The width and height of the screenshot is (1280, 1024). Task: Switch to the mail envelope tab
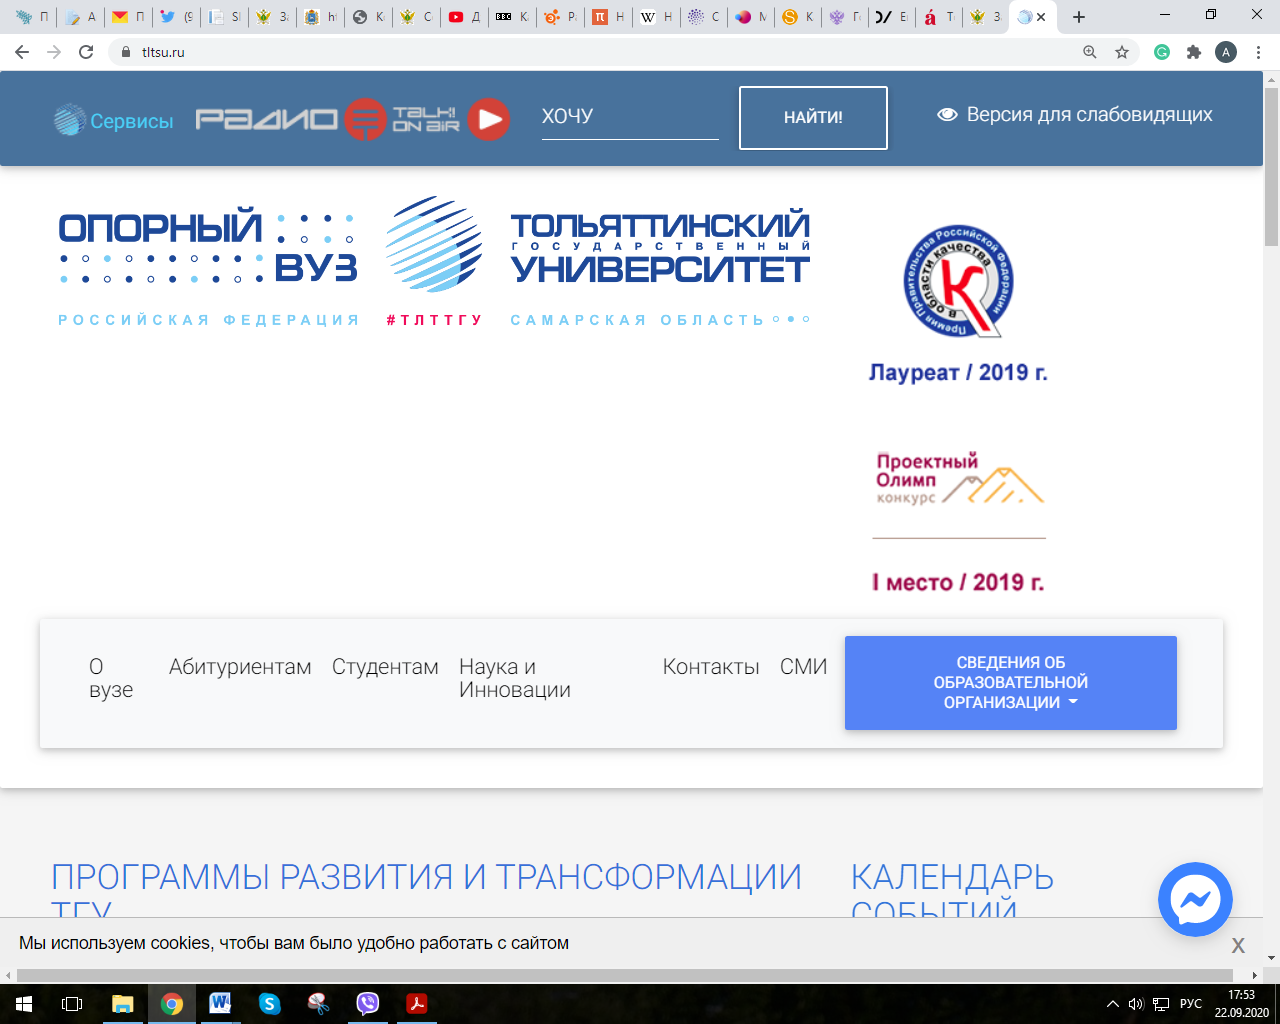129,17
